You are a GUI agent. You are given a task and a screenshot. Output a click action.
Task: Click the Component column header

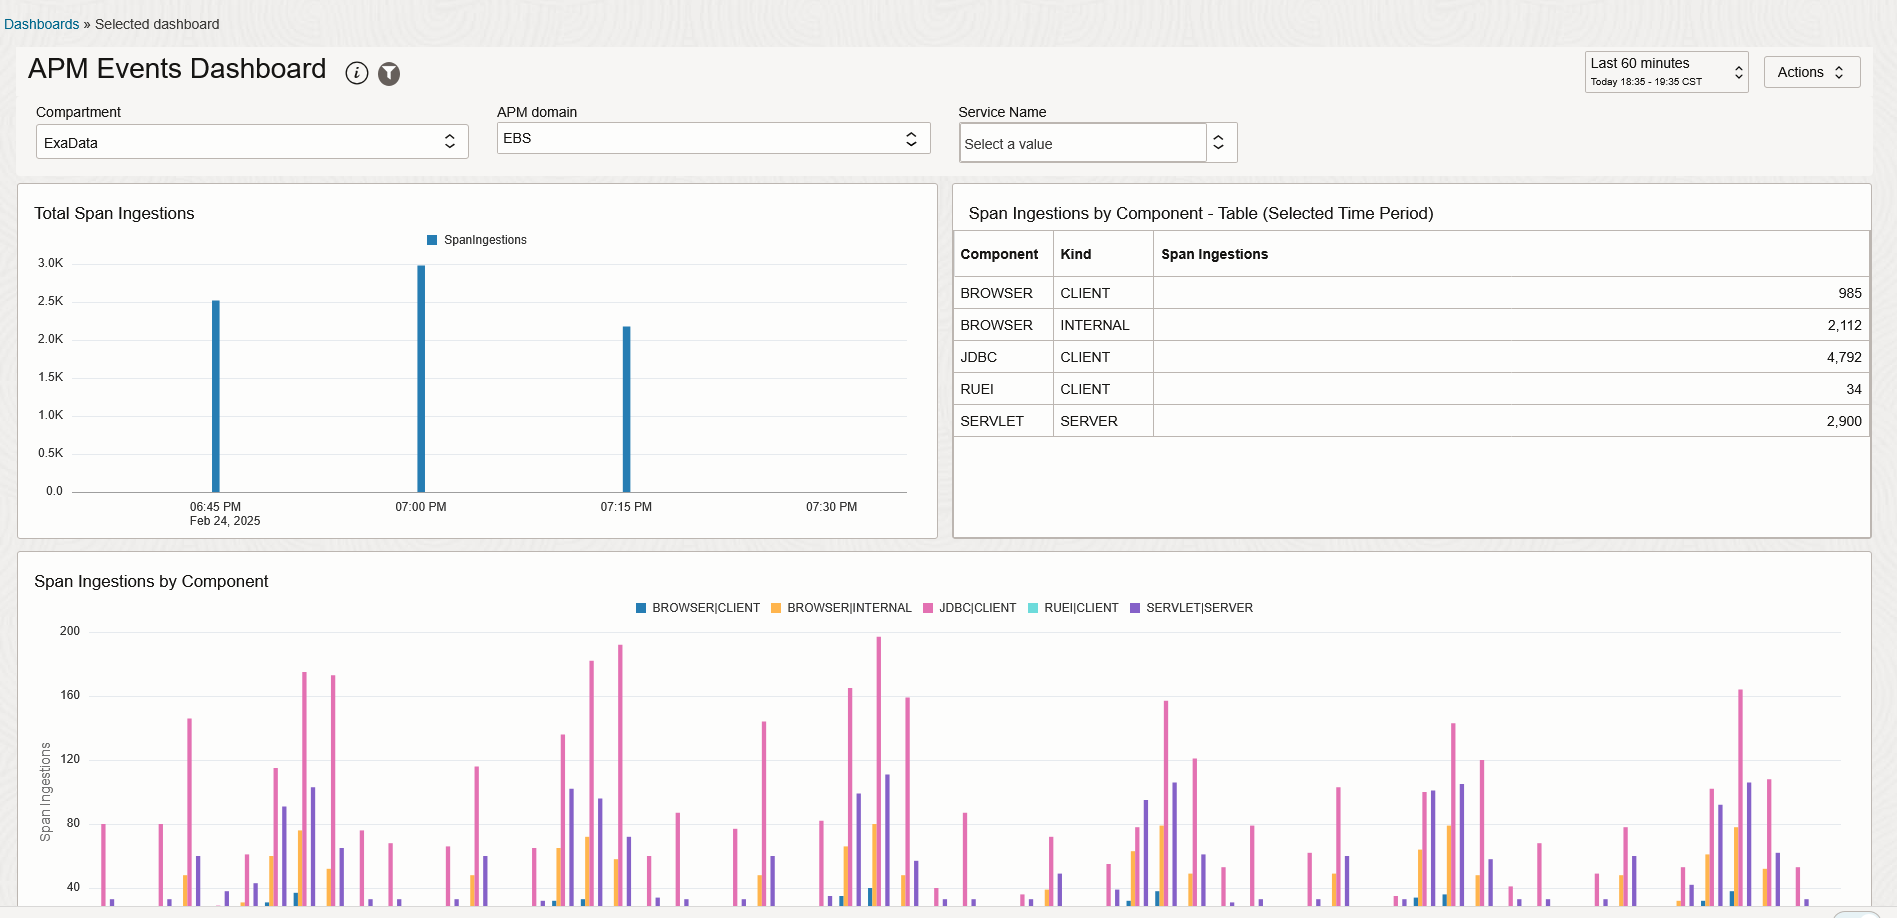pyautogui.click(x=999, y=254)
